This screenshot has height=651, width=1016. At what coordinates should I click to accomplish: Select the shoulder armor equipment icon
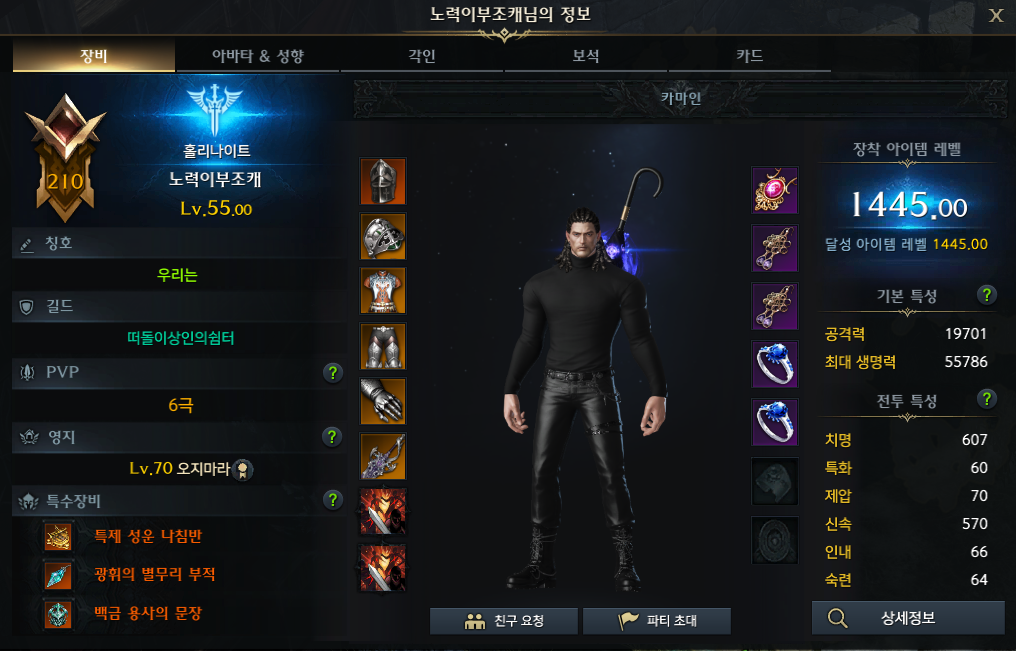pos(383,236)
